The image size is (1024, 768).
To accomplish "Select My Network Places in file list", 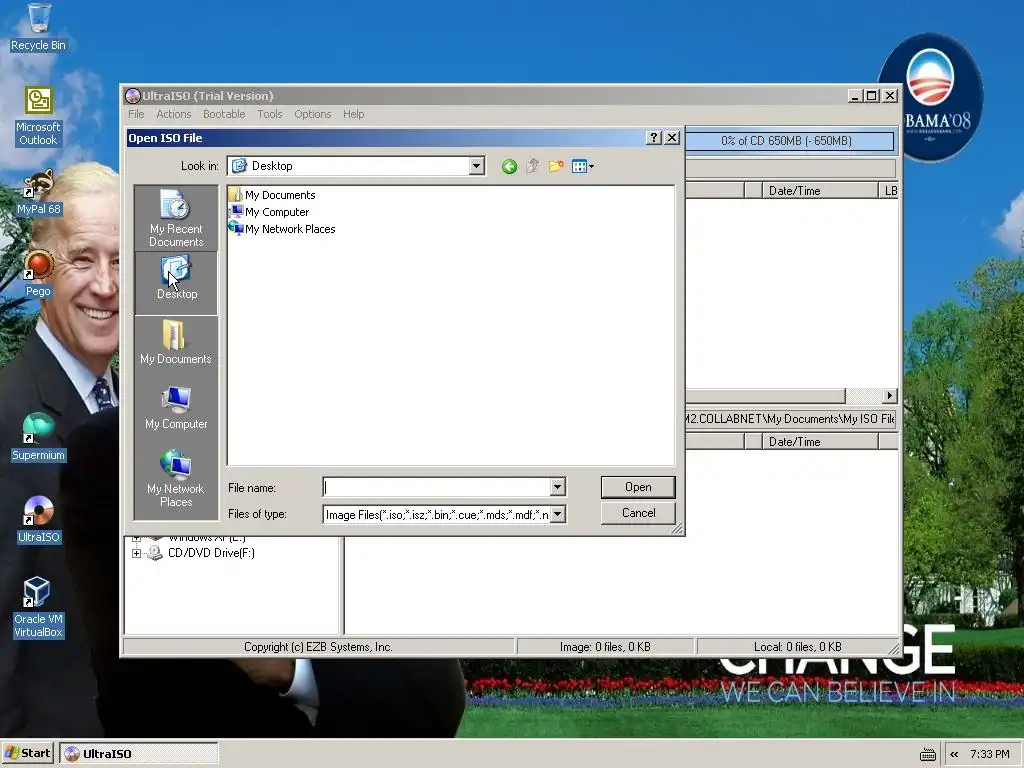I will (282, 229).
